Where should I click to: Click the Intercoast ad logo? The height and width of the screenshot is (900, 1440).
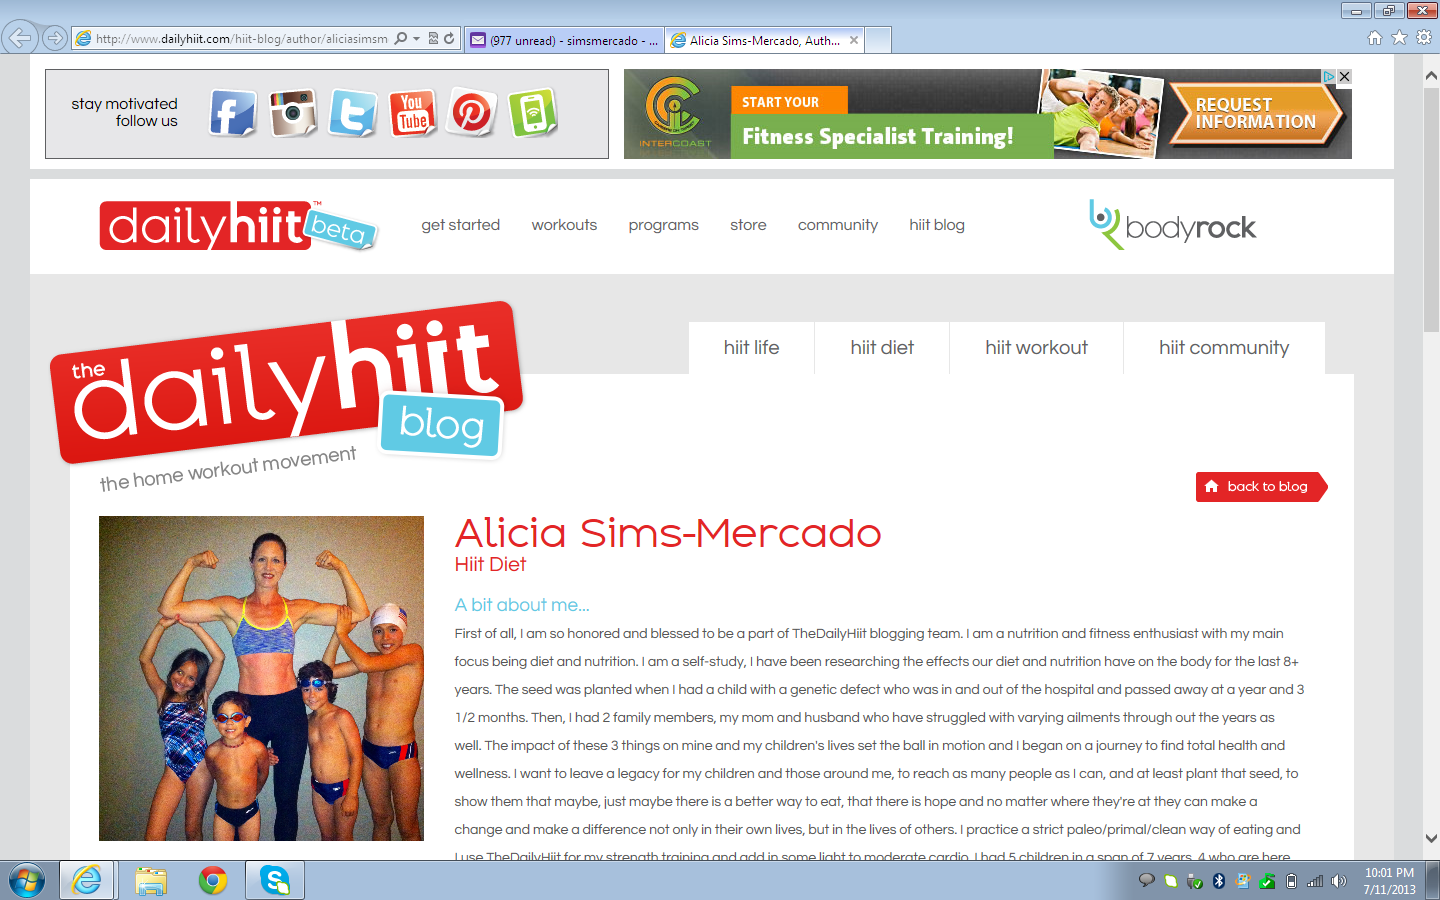click(676, 113)
